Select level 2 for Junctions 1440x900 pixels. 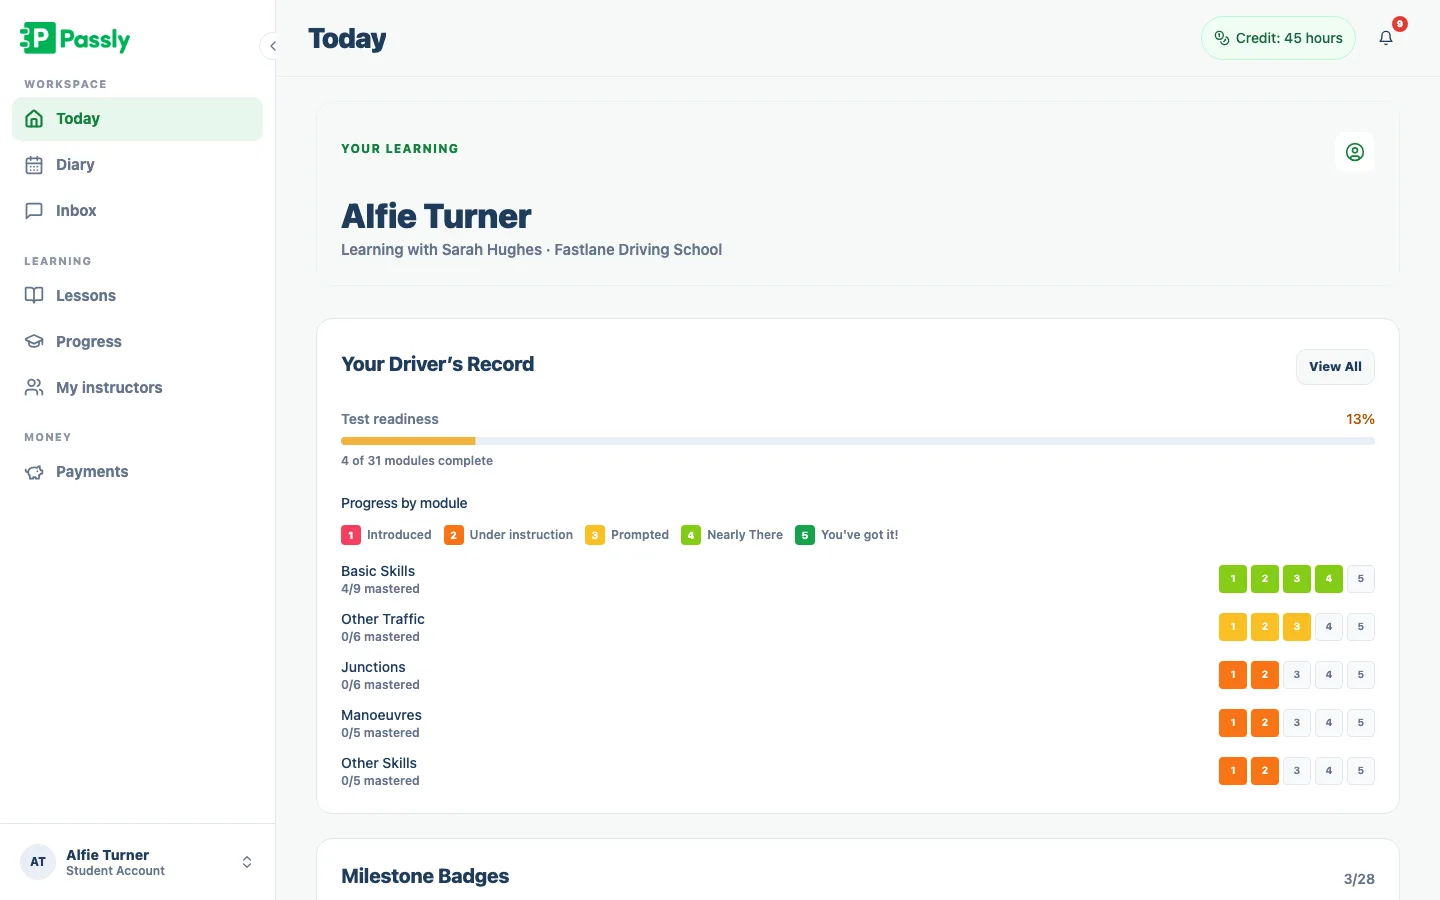tap(1265, 675)
